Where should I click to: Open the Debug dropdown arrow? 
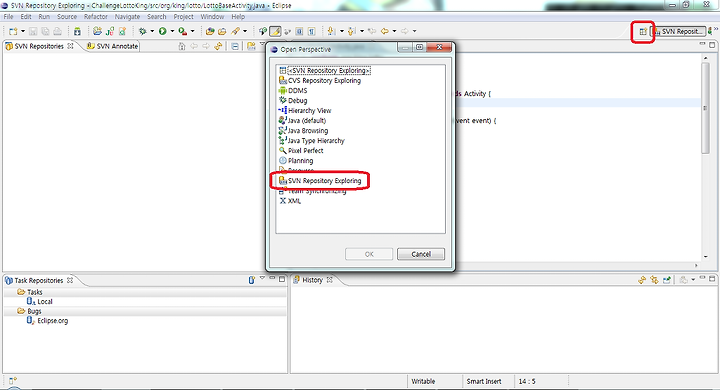[152, 31]
